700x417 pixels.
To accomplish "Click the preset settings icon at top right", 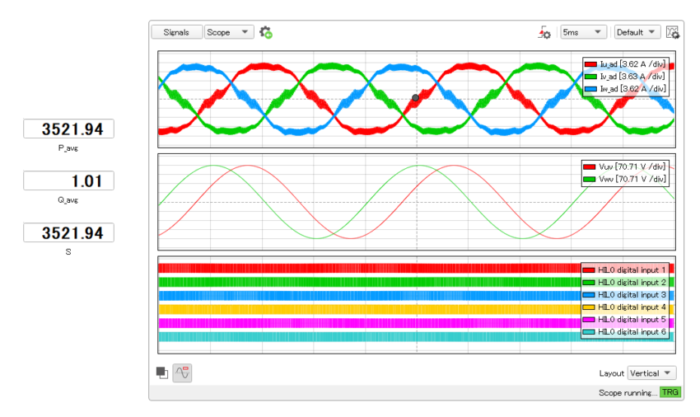I will pyautogui.click(x=673, y=32).
